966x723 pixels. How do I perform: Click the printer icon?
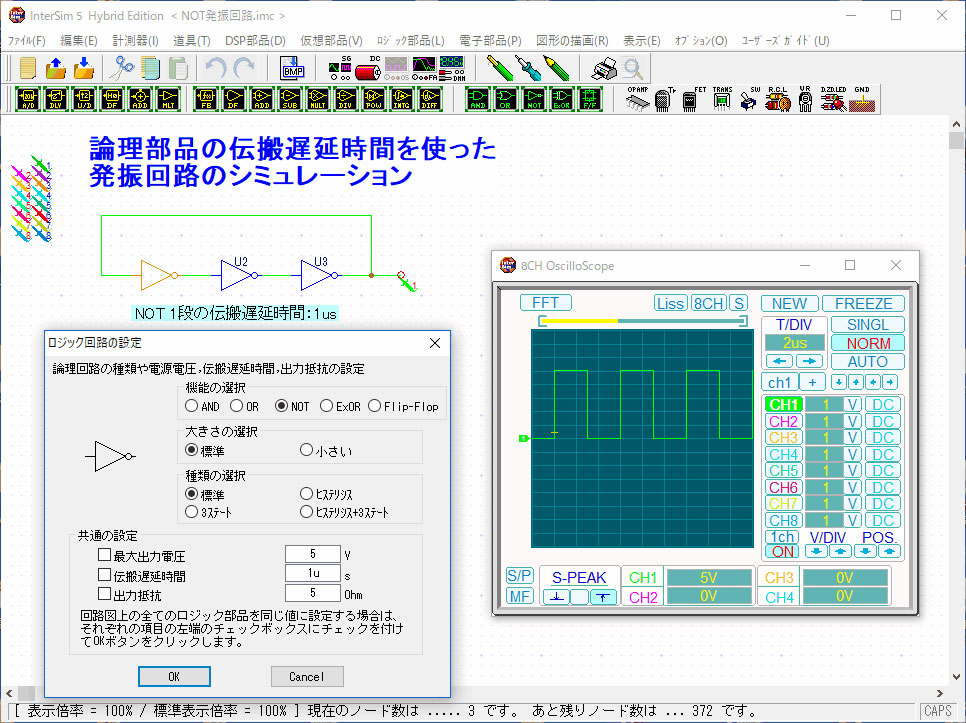[x=604, y=68]
